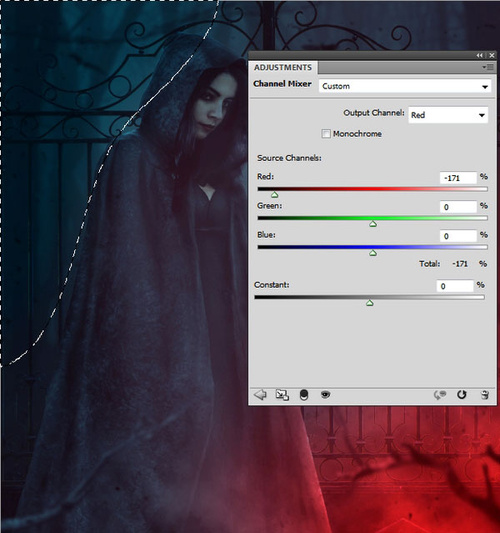The height and width of the screenshot is (533, 500).
Task: Reset adjustment to defaults icon
Action: tap(462, 395)
